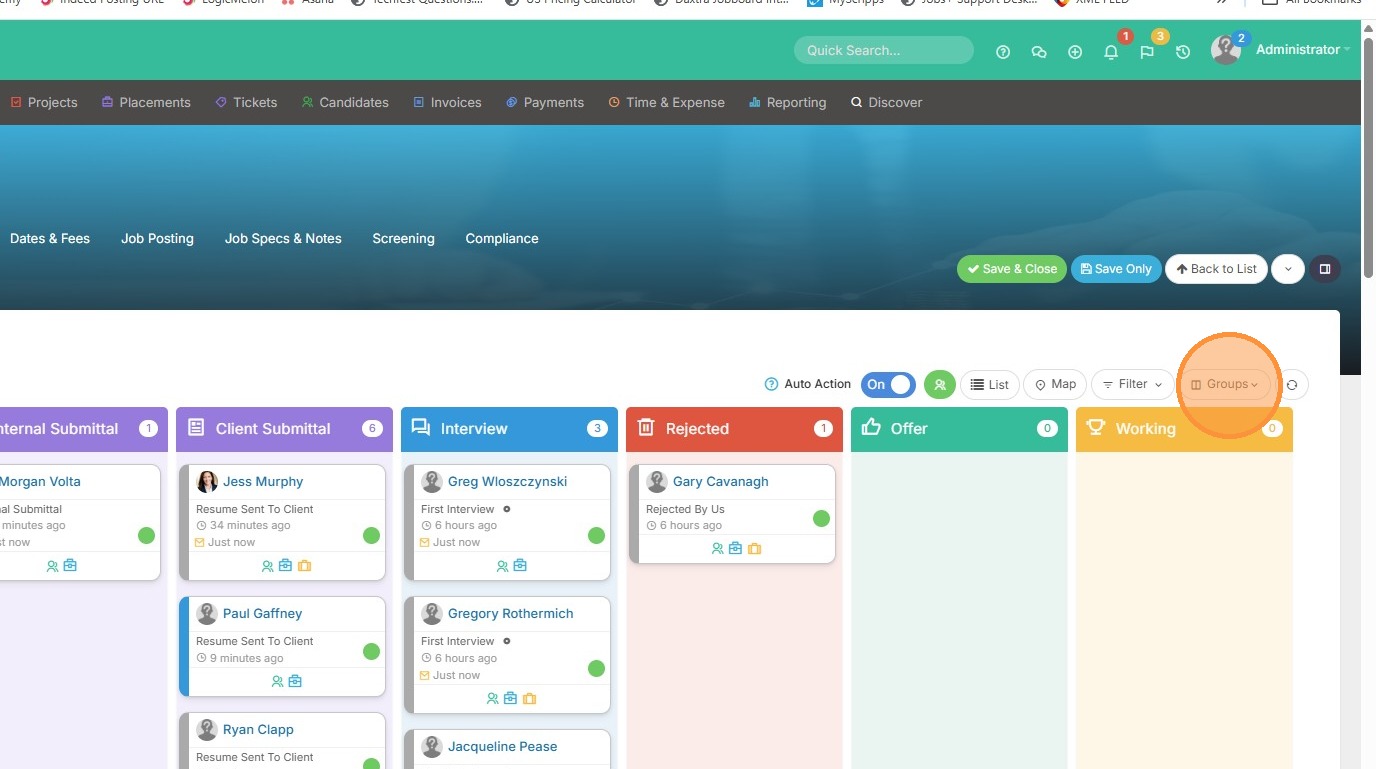Click the people icon on Gary Cavanagh's card

(717, 549)
